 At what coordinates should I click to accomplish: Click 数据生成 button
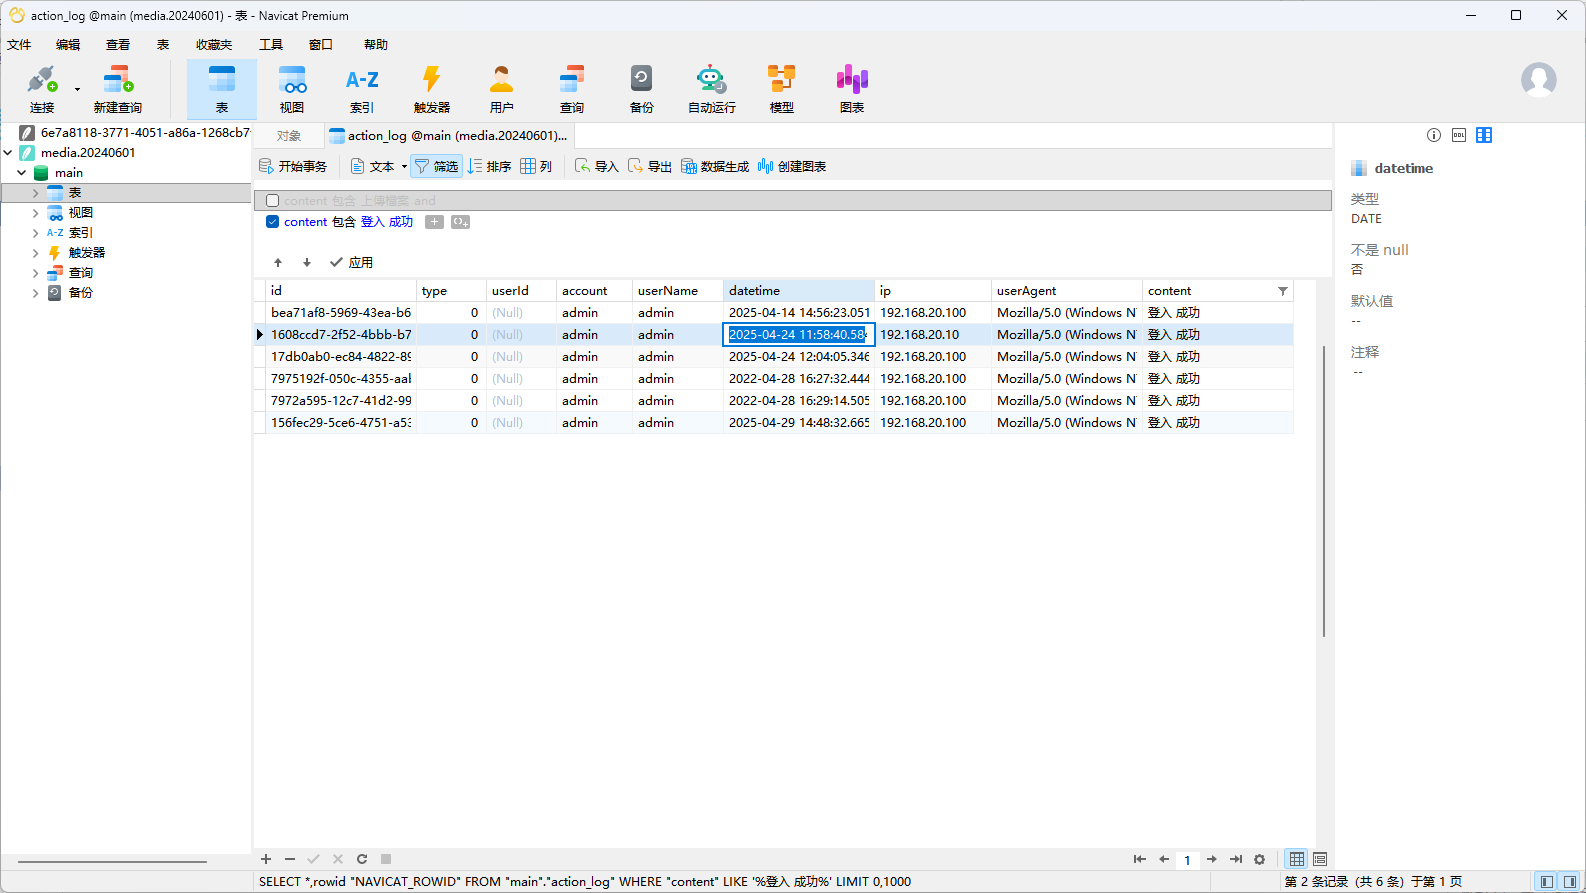coord(715,166)
